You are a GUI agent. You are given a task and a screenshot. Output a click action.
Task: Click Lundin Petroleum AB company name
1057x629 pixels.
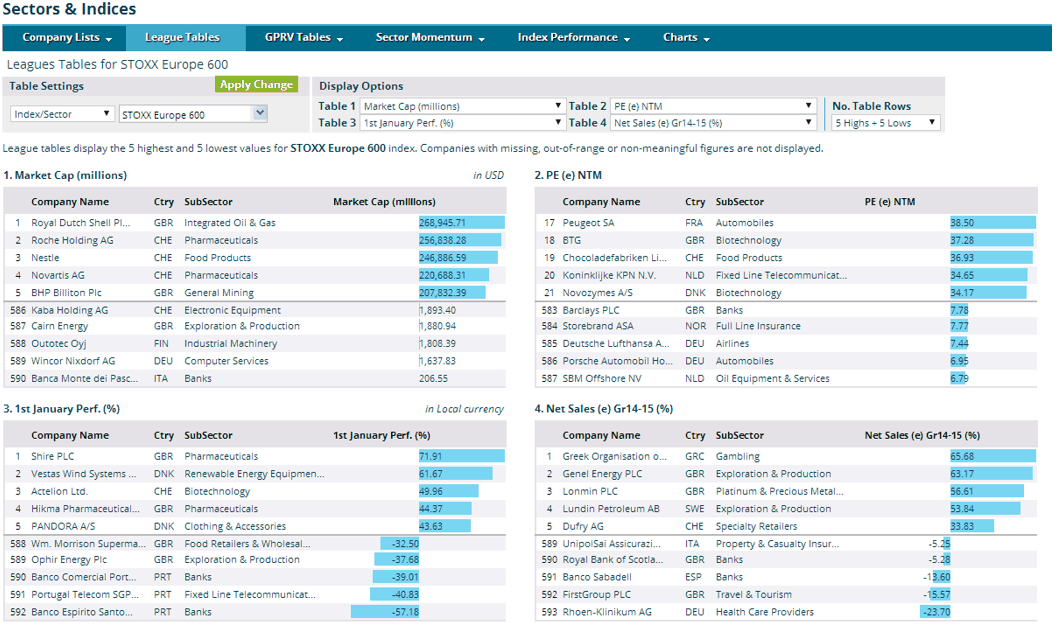[611, 509]
